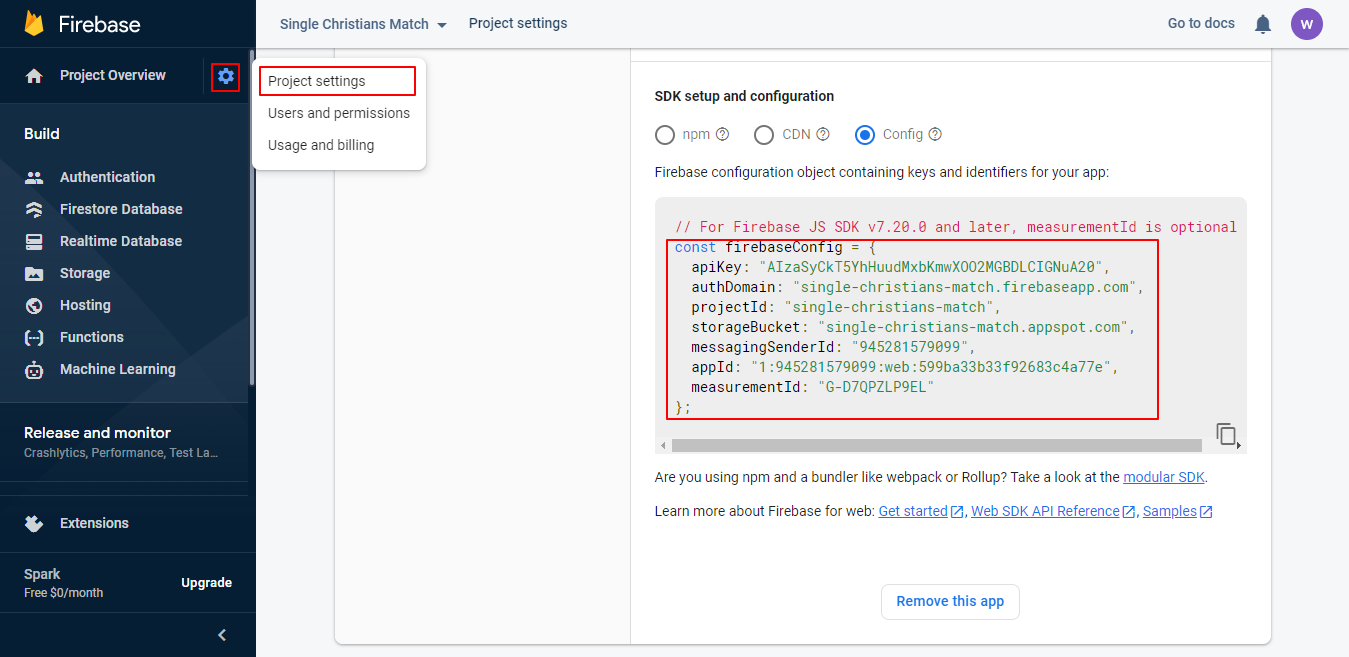The height and width of the screenshot is (657, 1349).
Task: Collapse the sidebar with the chevron
Action: click(x=222, y=635)
